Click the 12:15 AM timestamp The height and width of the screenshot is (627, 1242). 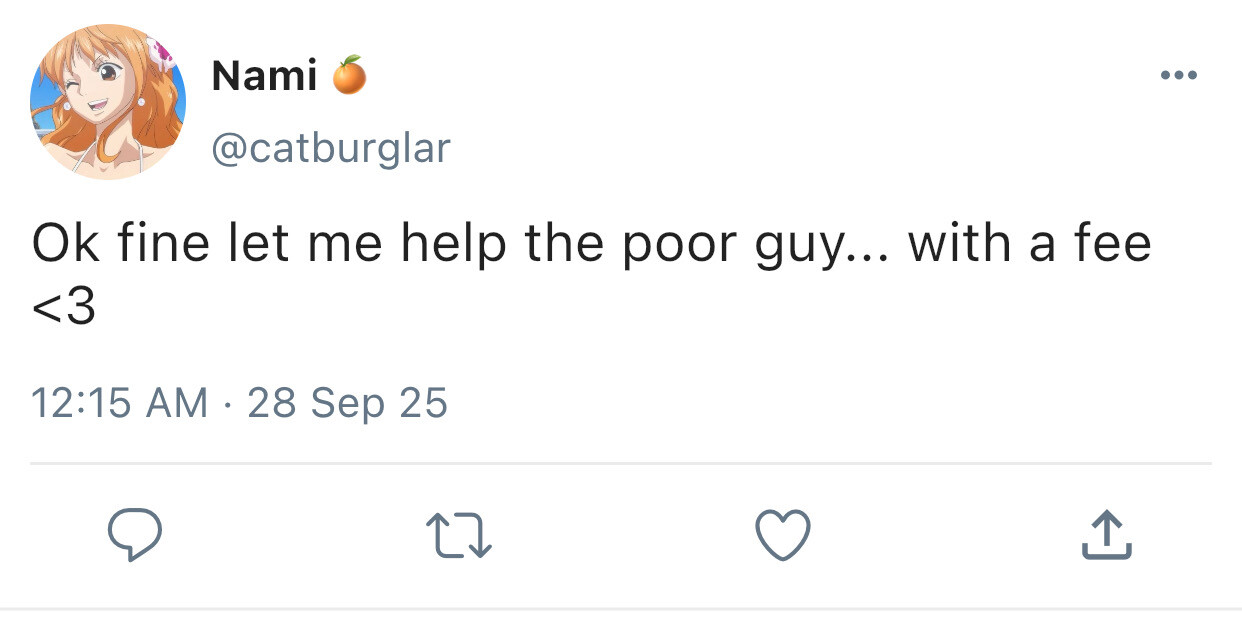coord(119,403)
